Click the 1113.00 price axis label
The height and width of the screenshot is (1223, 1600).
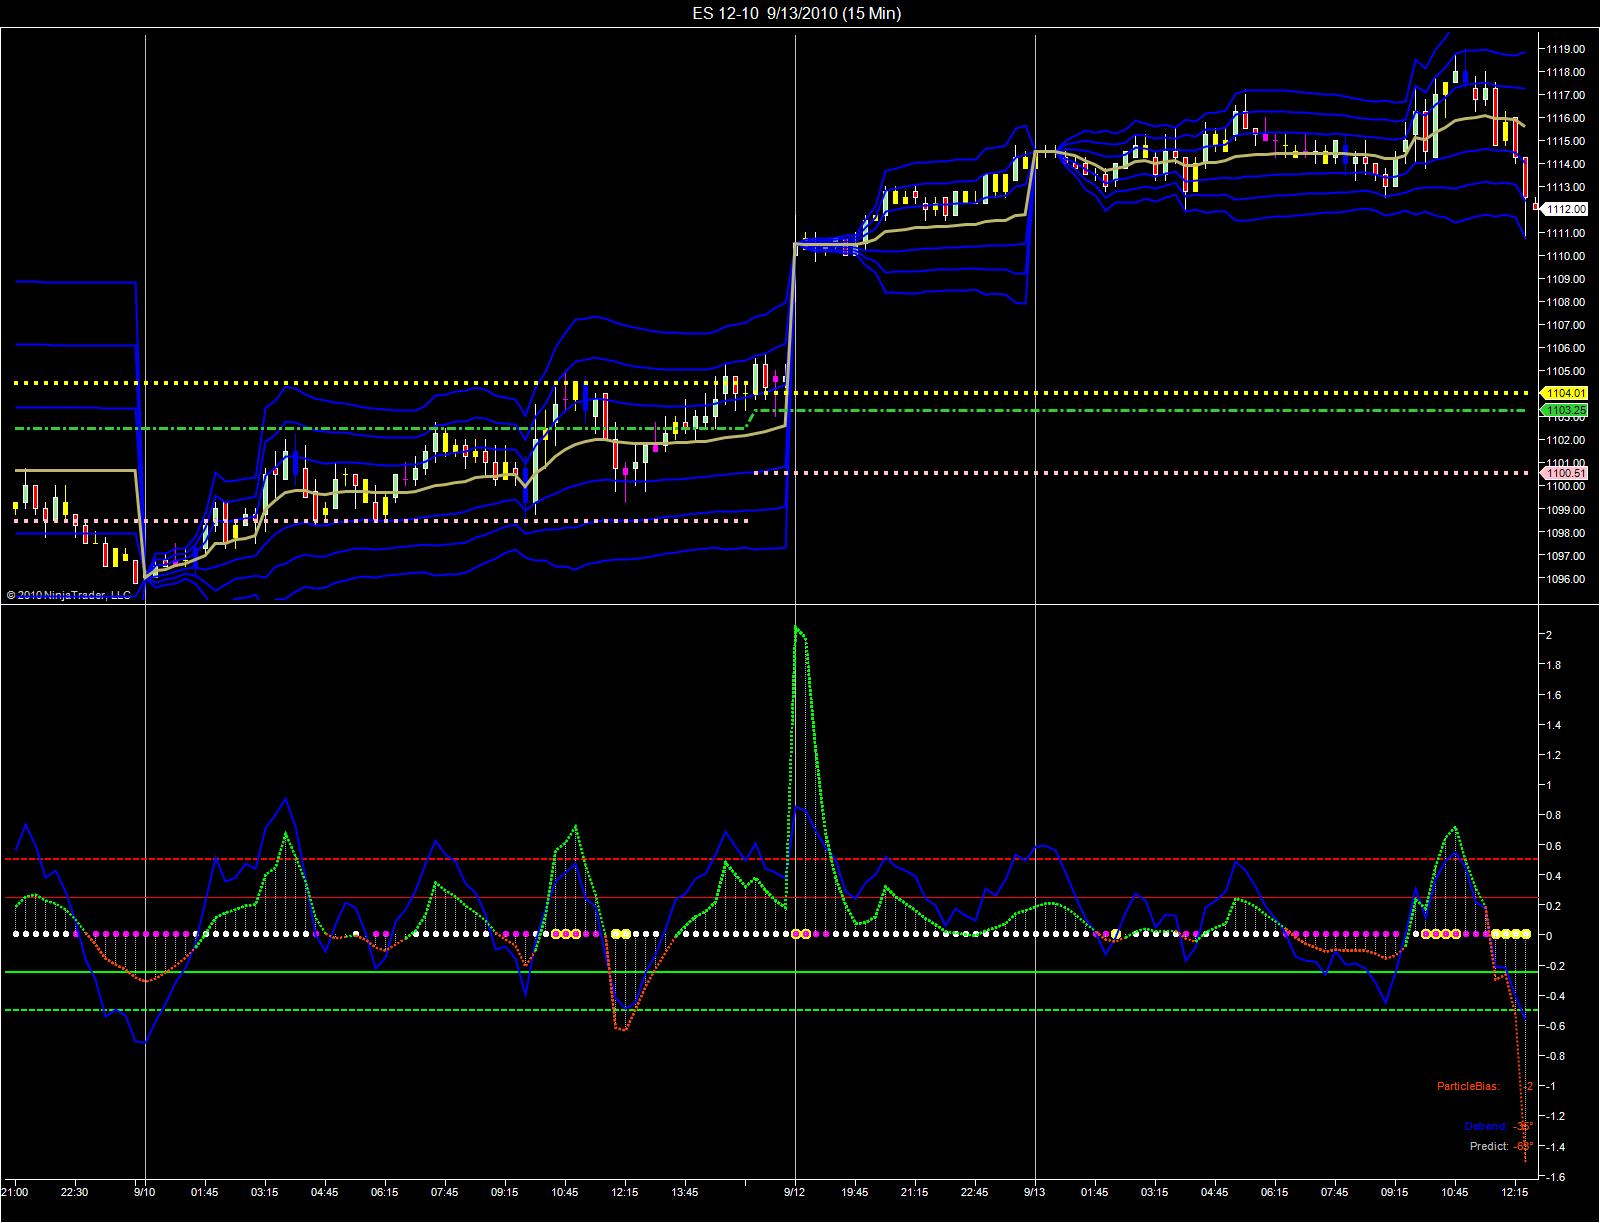pyautogui.click(x=1565, y=187)
